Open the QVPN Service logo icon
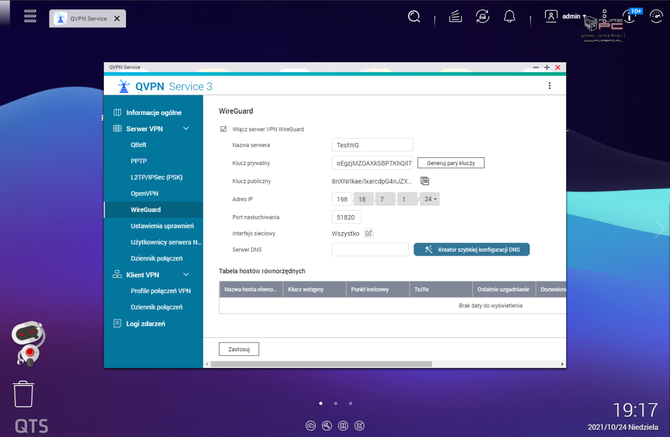This screenshot has width=670, height=437. (x=124, y=86)
